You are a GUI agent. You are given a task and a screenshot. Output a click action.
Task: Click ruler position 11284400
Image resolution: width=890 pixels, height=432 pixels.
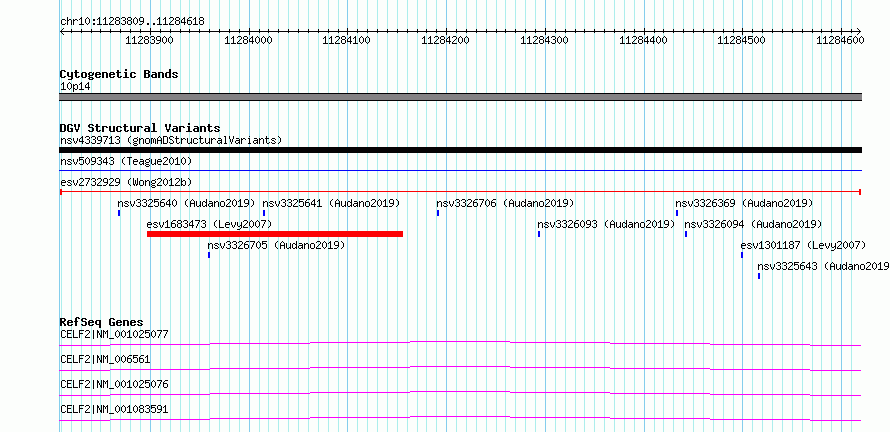point(643,40)
